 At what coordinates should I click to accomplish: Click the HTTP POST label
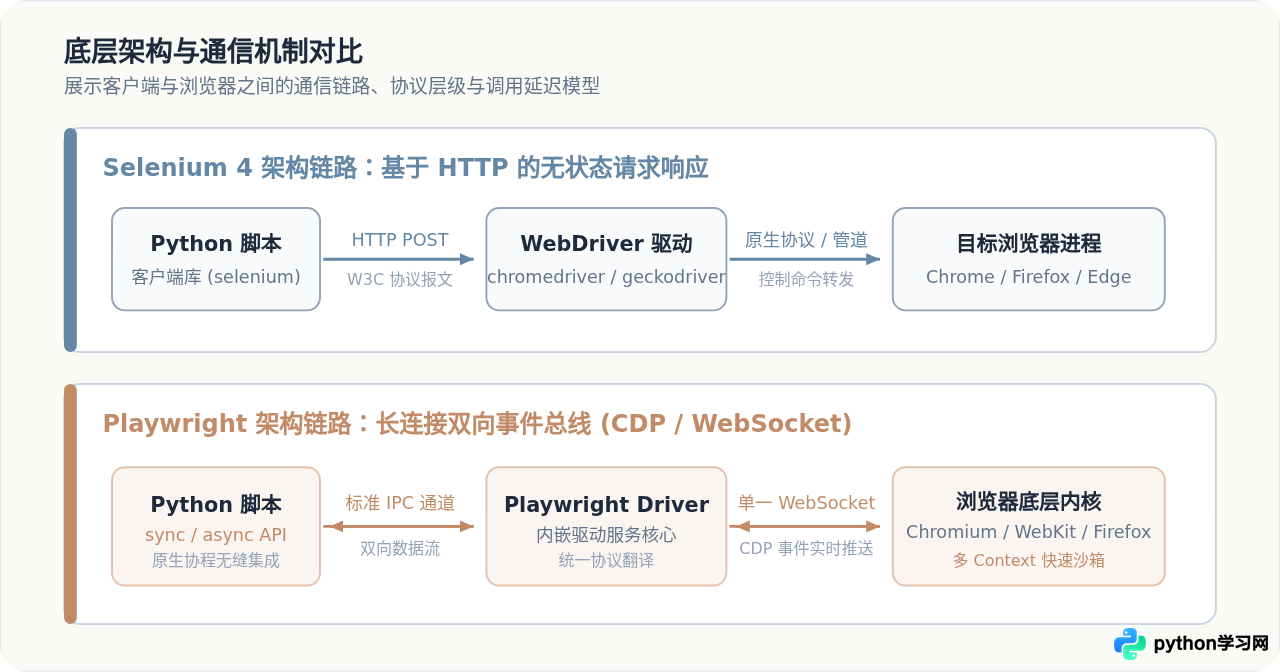point(400,240)
